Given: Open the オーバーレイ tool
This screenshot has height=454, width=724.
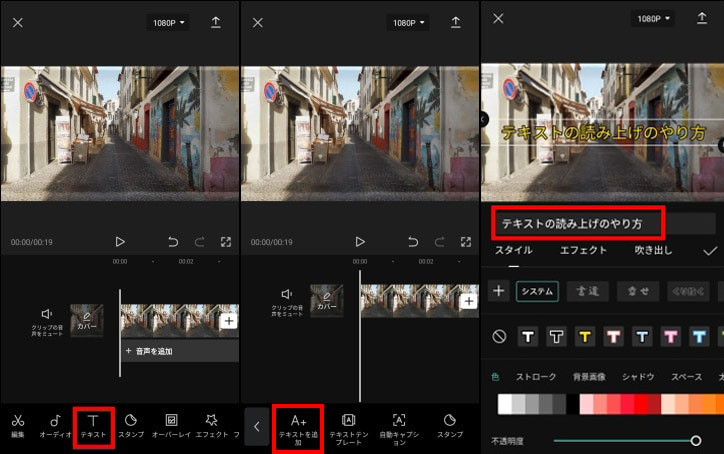Looking at the screenshot, I should (x=171, y=426).
